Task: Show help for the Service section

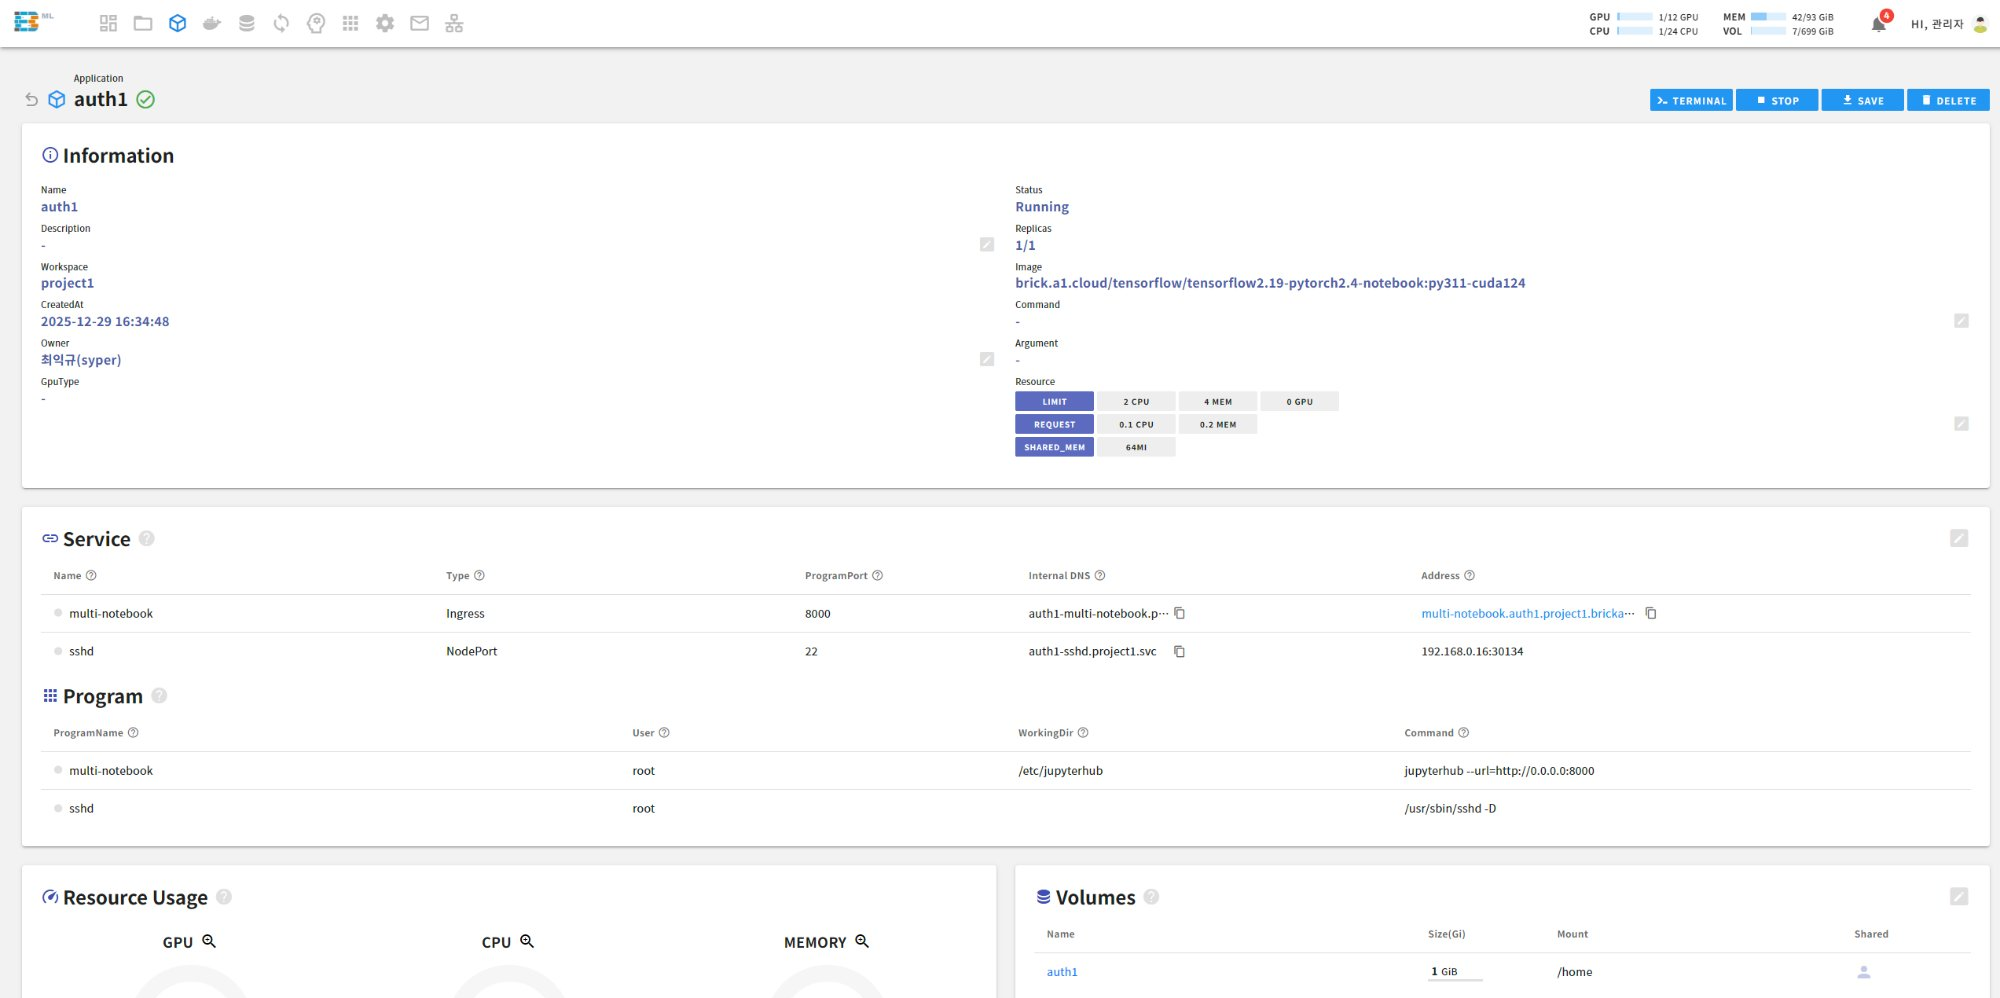Action: click(147, 538)
